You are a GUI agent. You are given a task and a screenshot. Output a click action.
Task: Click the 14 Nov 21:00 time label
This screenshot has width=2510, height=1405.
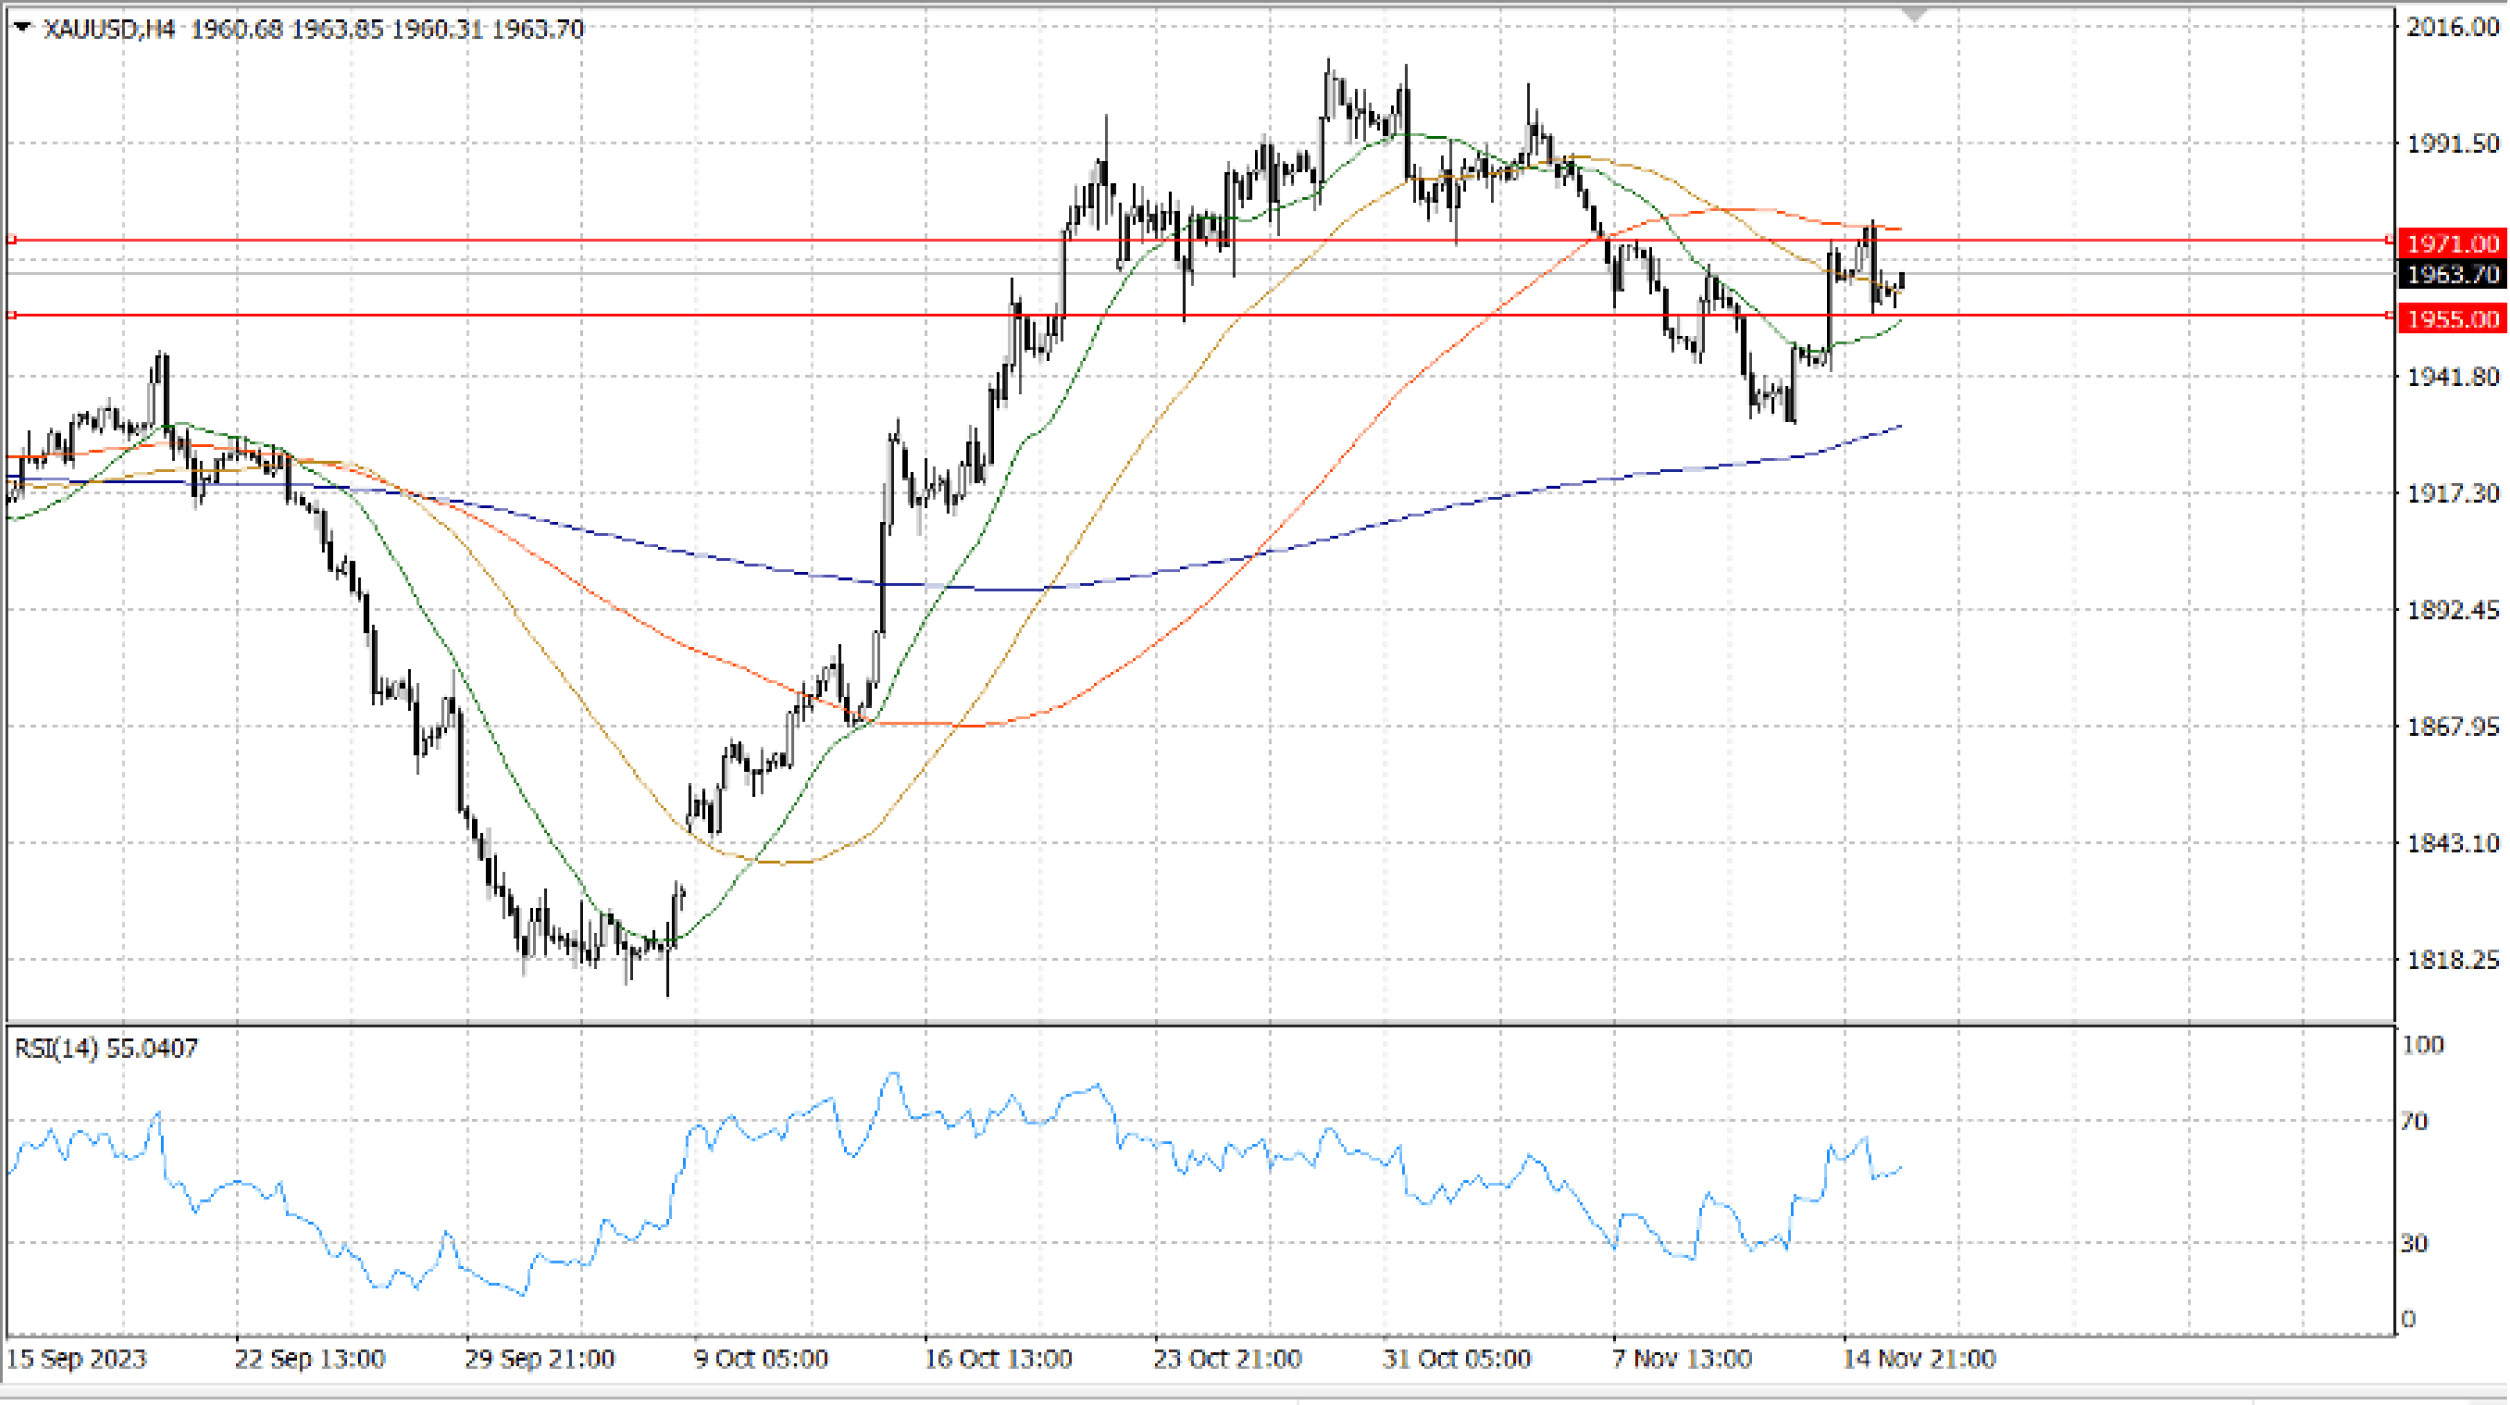[x=1918, y=1359]
